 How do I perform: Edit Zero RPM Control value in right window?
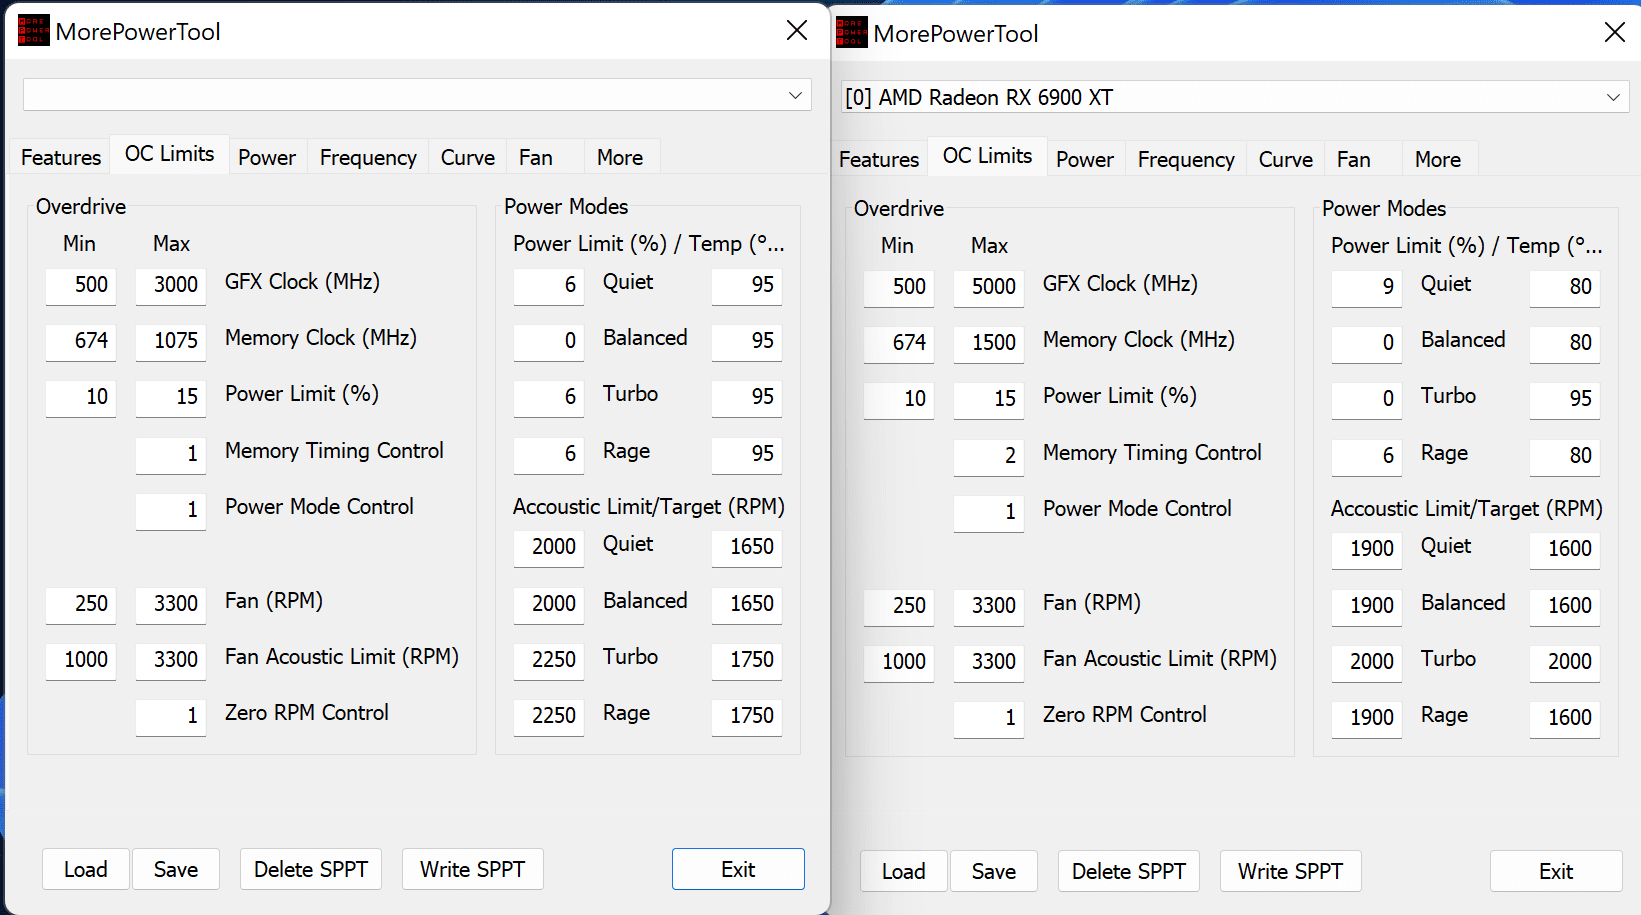(x=989, y=718)
